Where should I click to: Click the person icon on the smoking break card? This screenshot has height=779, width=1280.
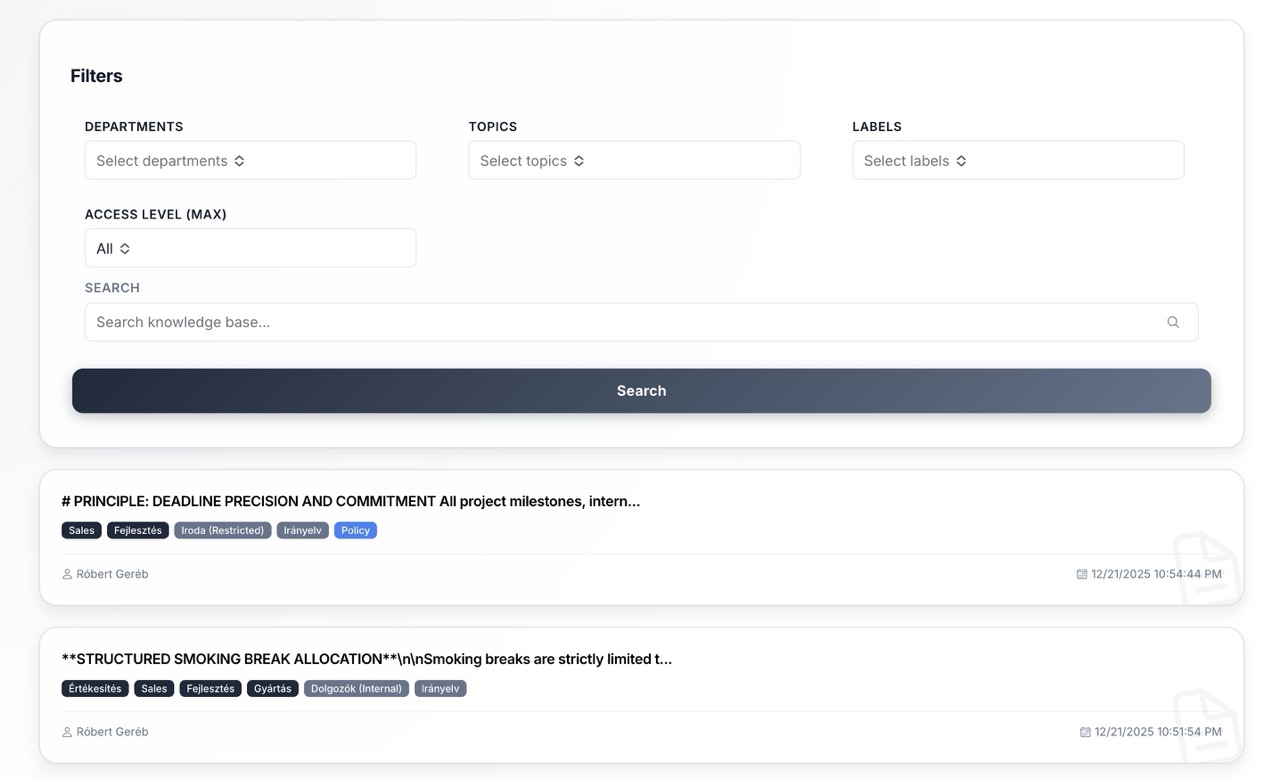[x=67, y=731]
